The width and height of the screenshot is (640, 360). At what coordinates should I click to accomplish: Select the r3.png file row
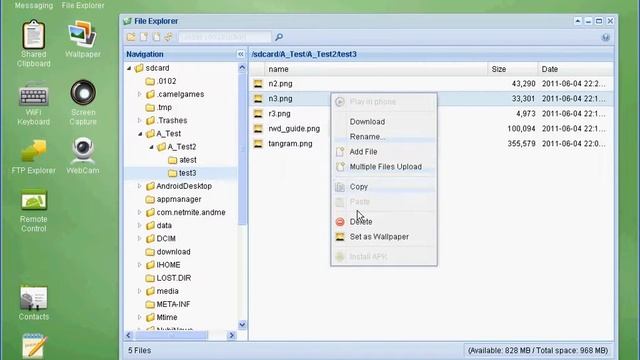coord(431,113)
